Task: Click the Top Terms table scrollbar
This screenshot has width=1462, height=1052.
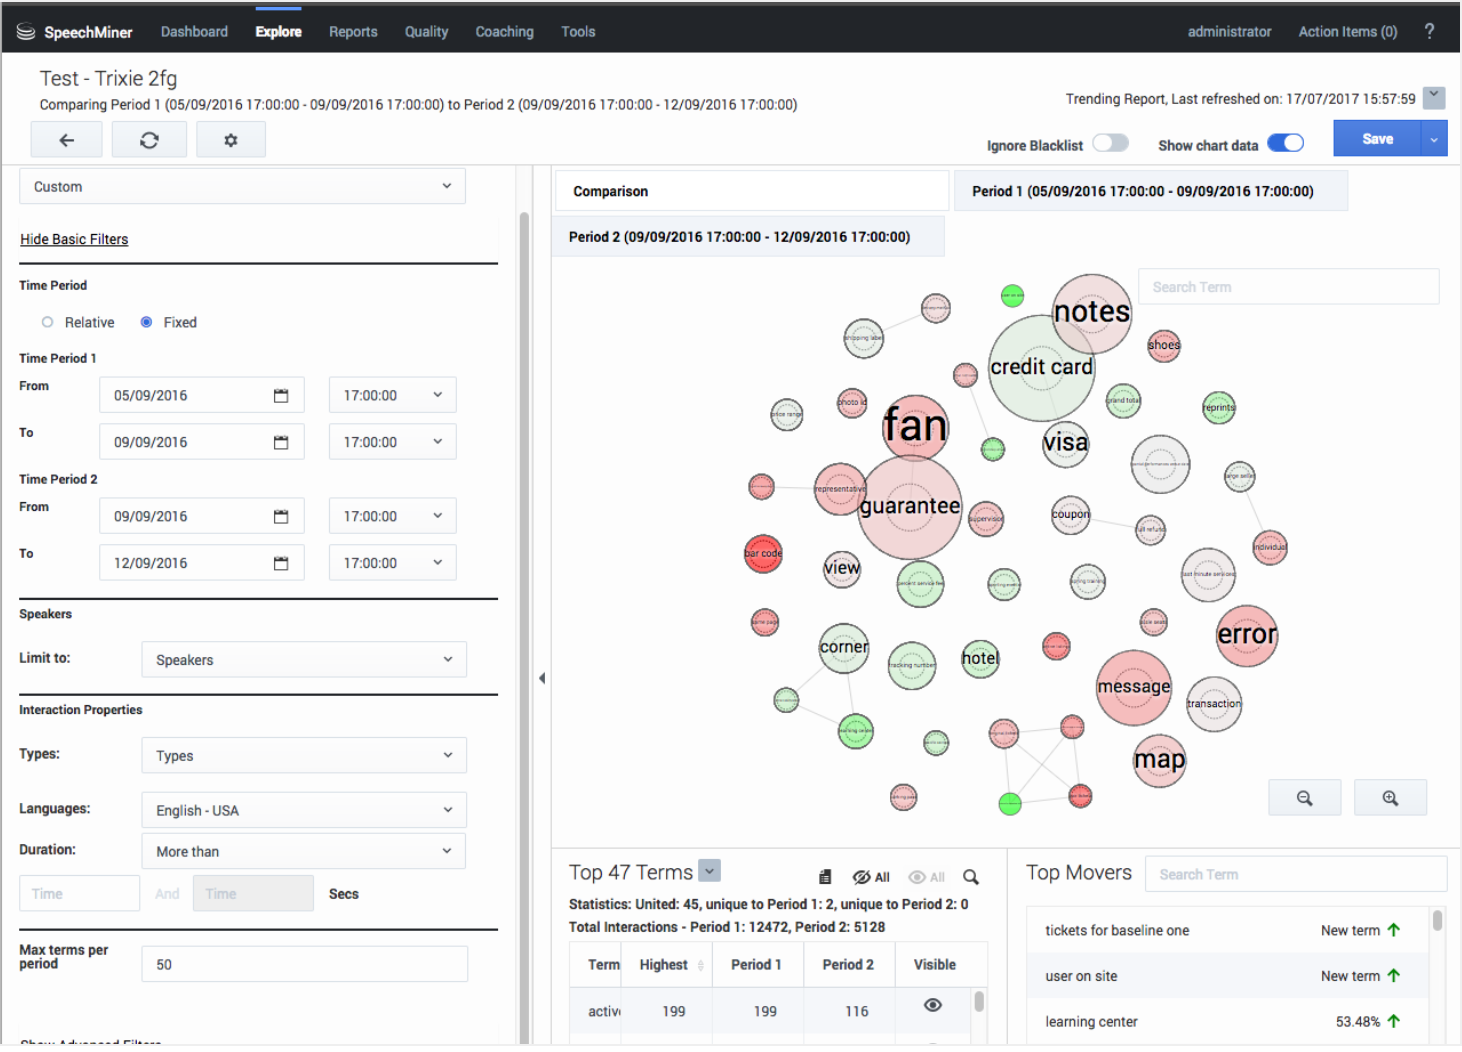Action: (979, 1001)
